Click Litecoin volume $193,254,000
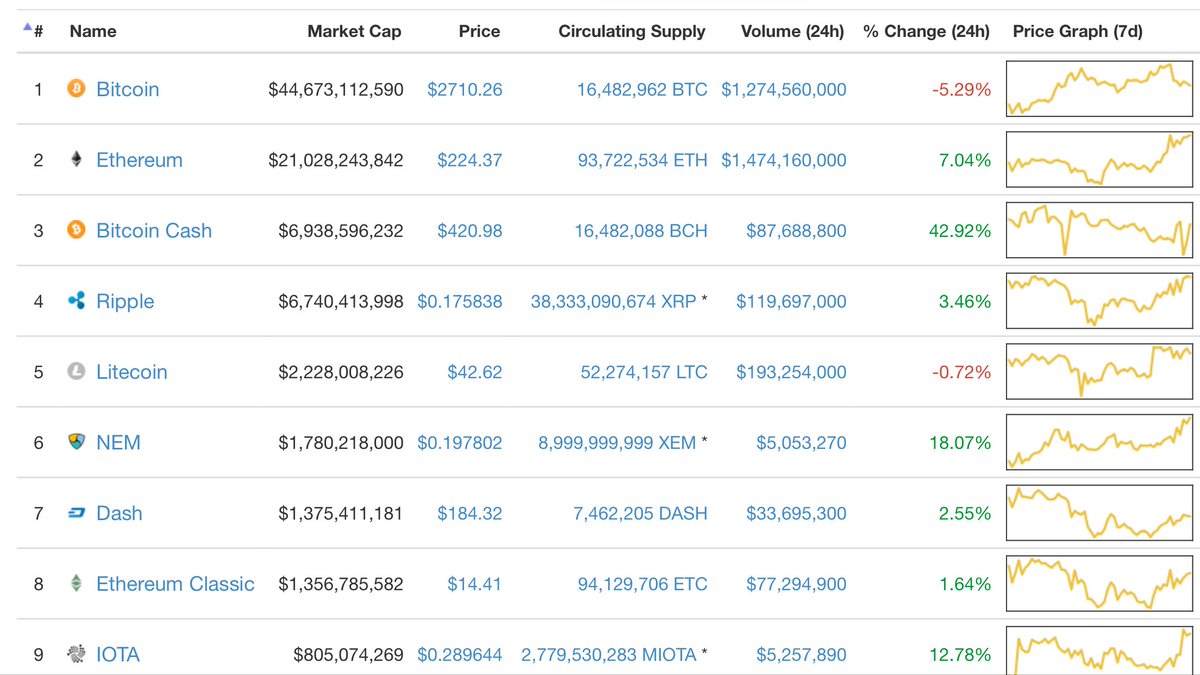Viewport: 1200px width, 675px height. point(791,372)
